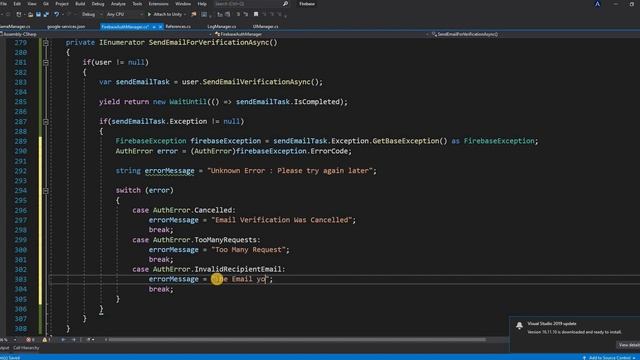Collapse the if block at line 281
Viewport: 640px width, 360px height.
pos(46,62)
